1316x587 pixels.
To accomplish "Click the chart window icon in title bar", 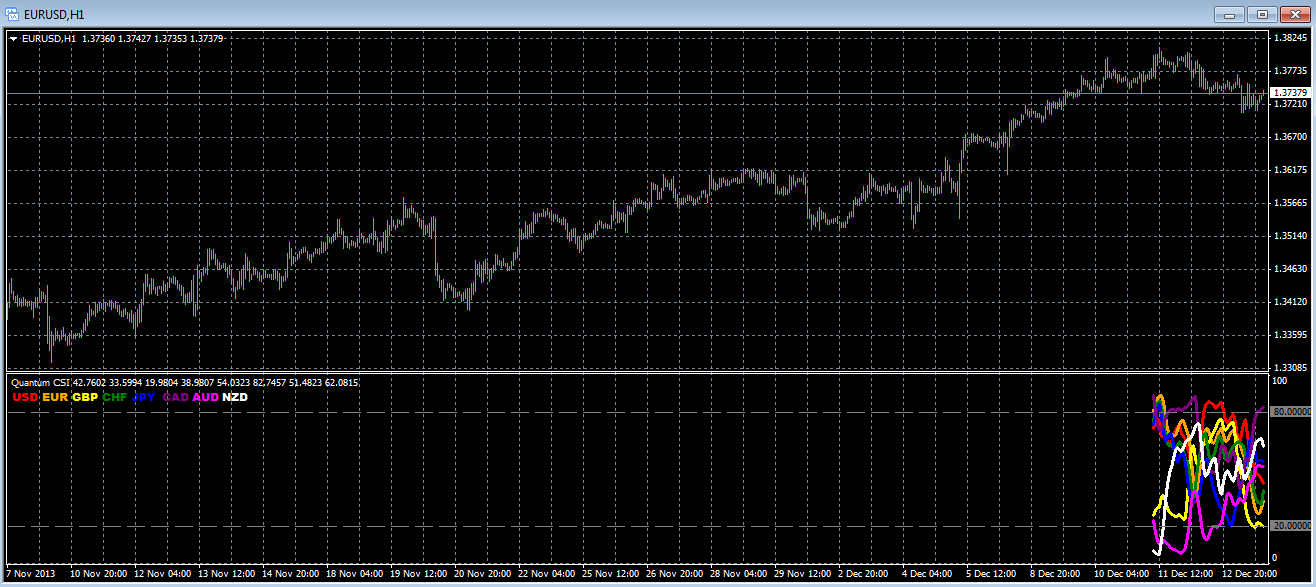I will [x=13, y=14].
